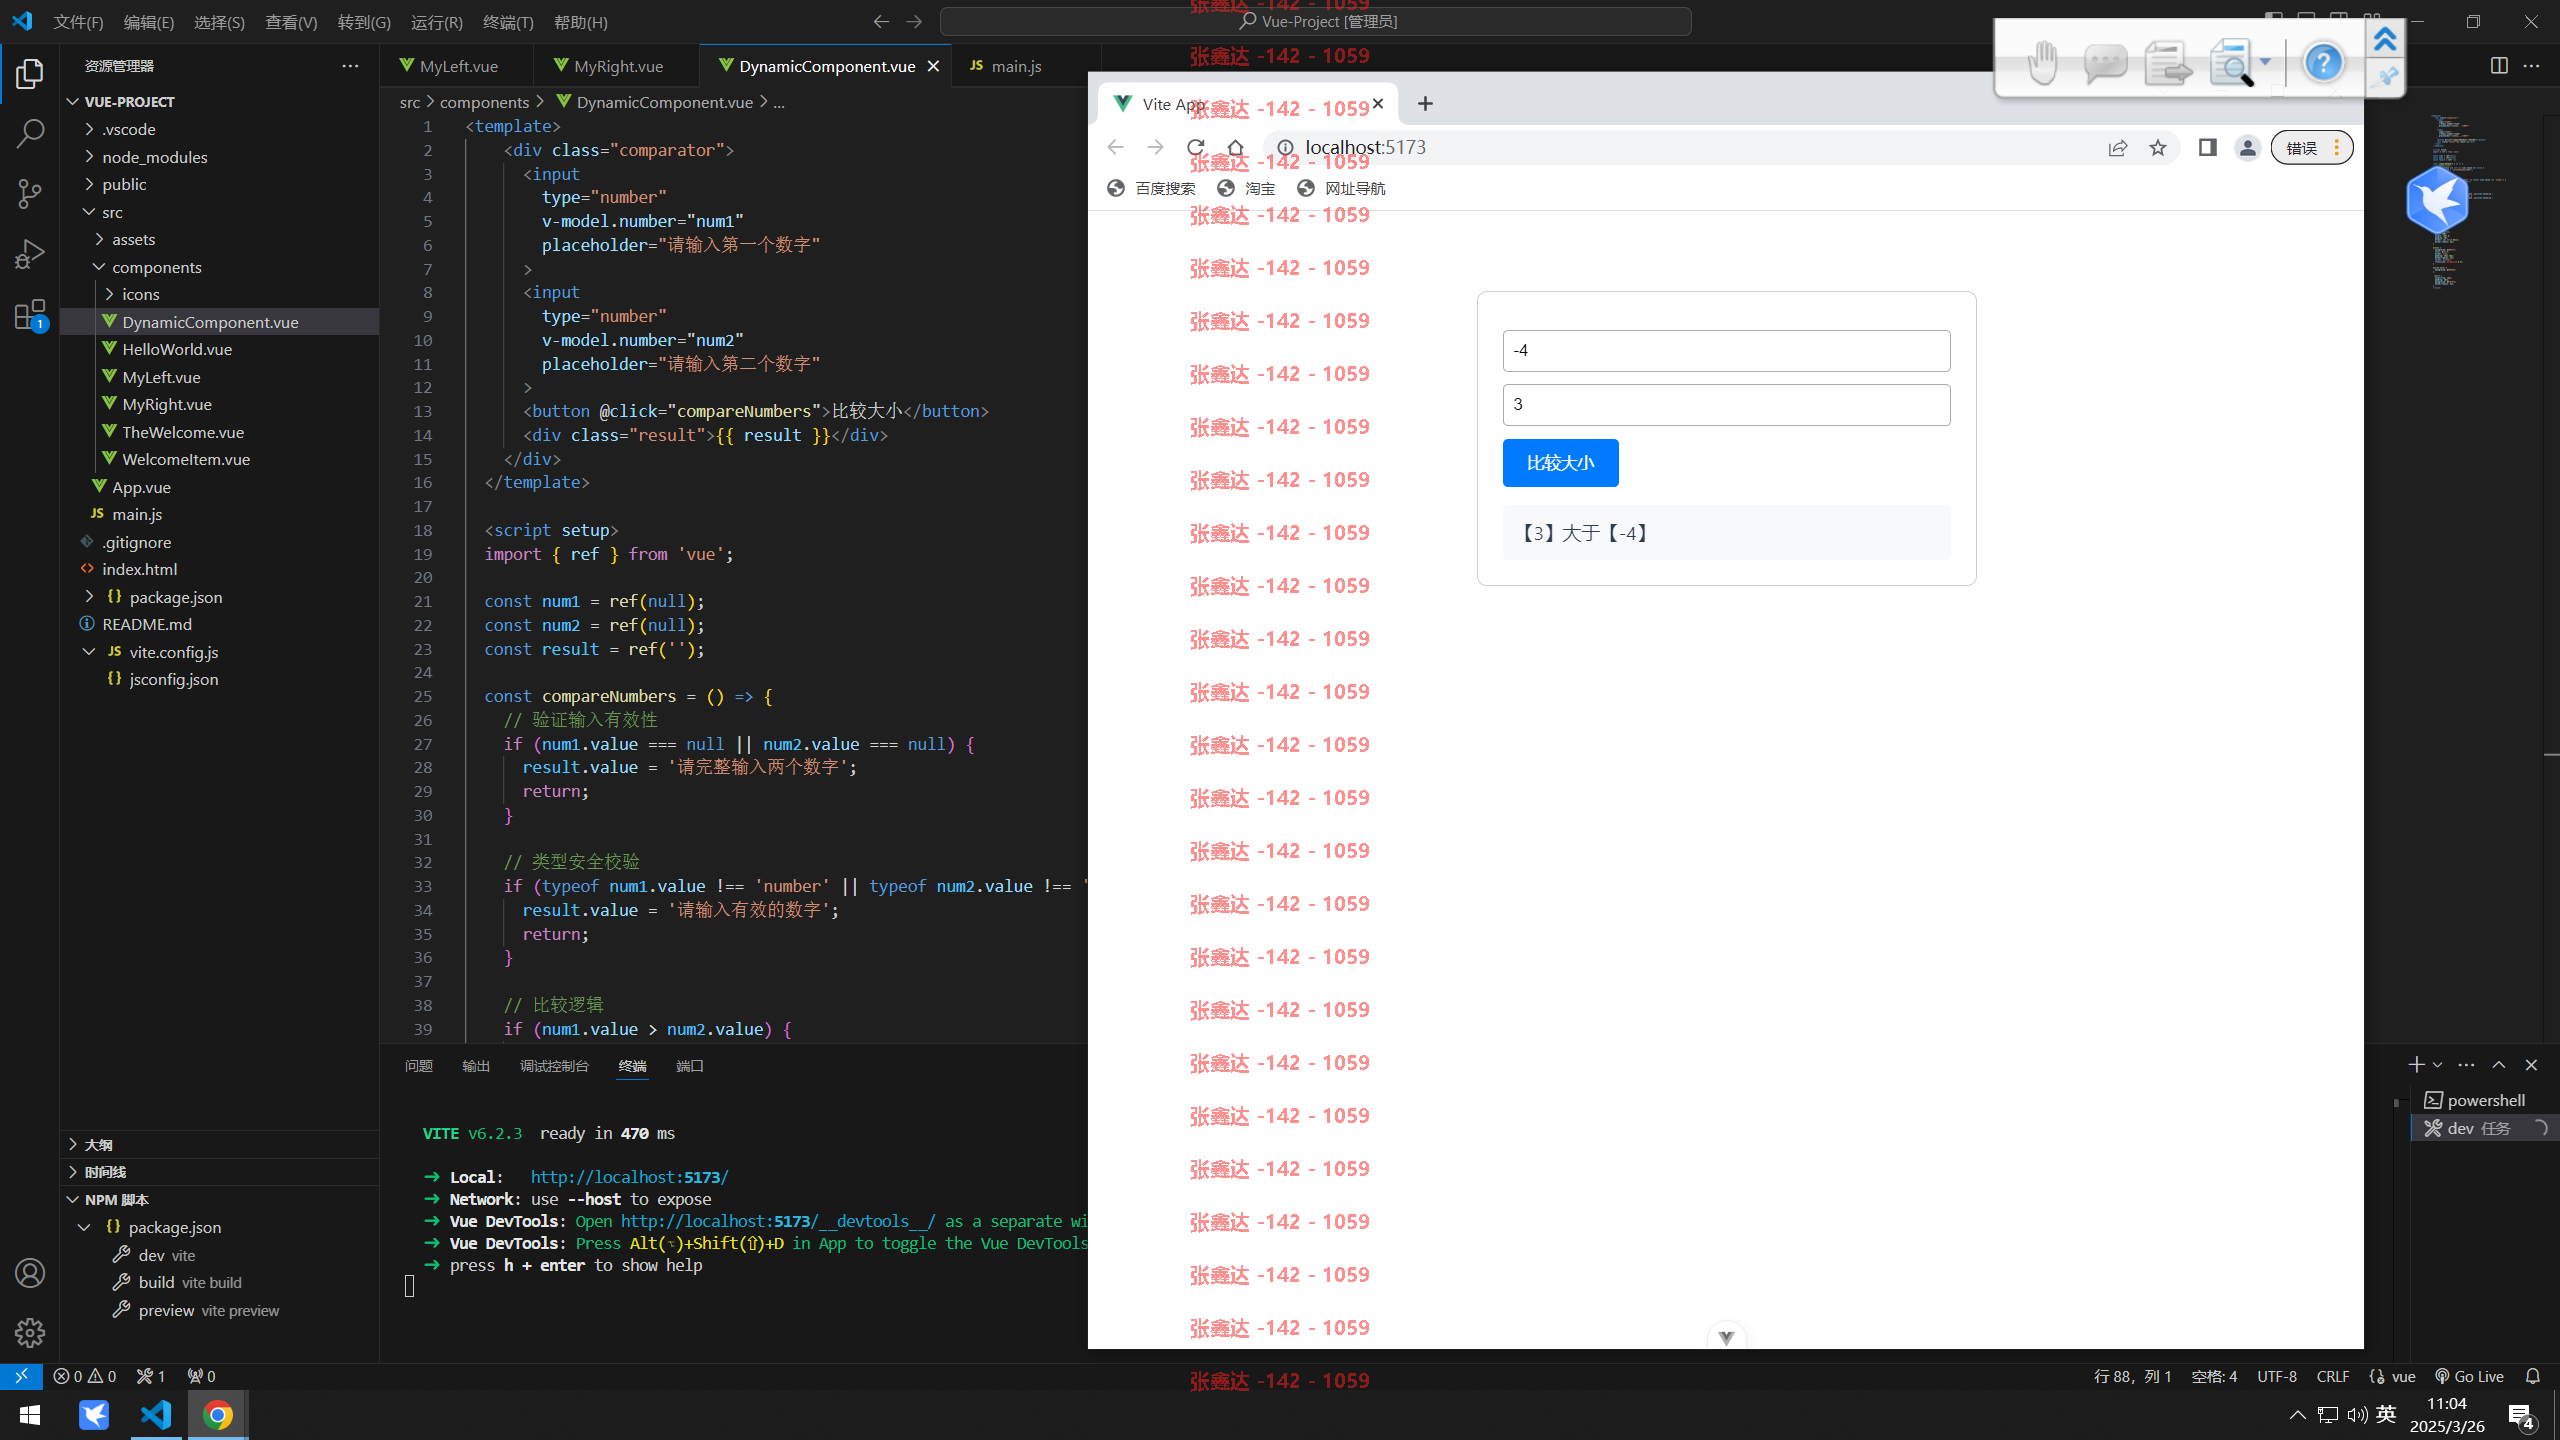Viewport: 2560px width, 1440px height.
Task: Open the 文件(F) menu
Action: (x=78, y=22)
